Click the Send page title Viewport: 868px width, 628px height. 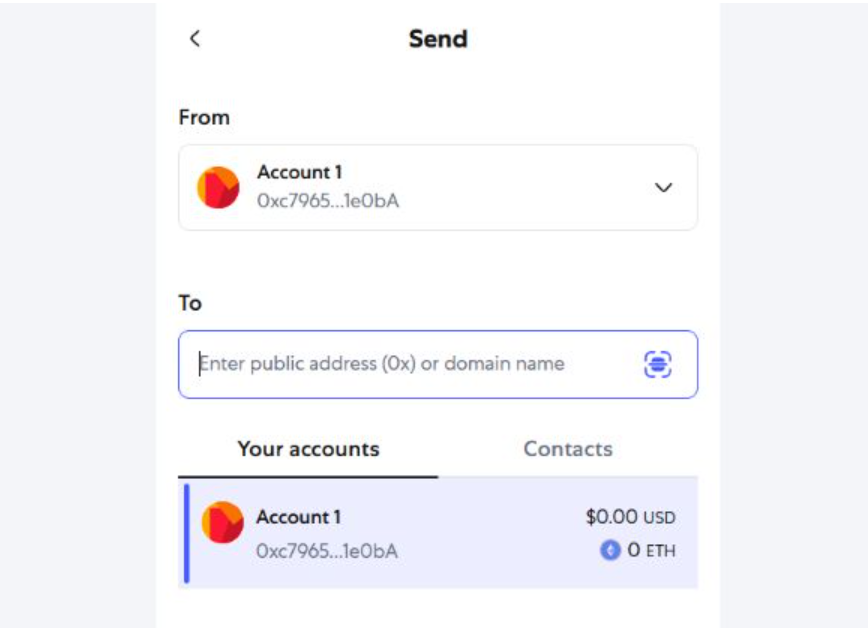(438, 39)
